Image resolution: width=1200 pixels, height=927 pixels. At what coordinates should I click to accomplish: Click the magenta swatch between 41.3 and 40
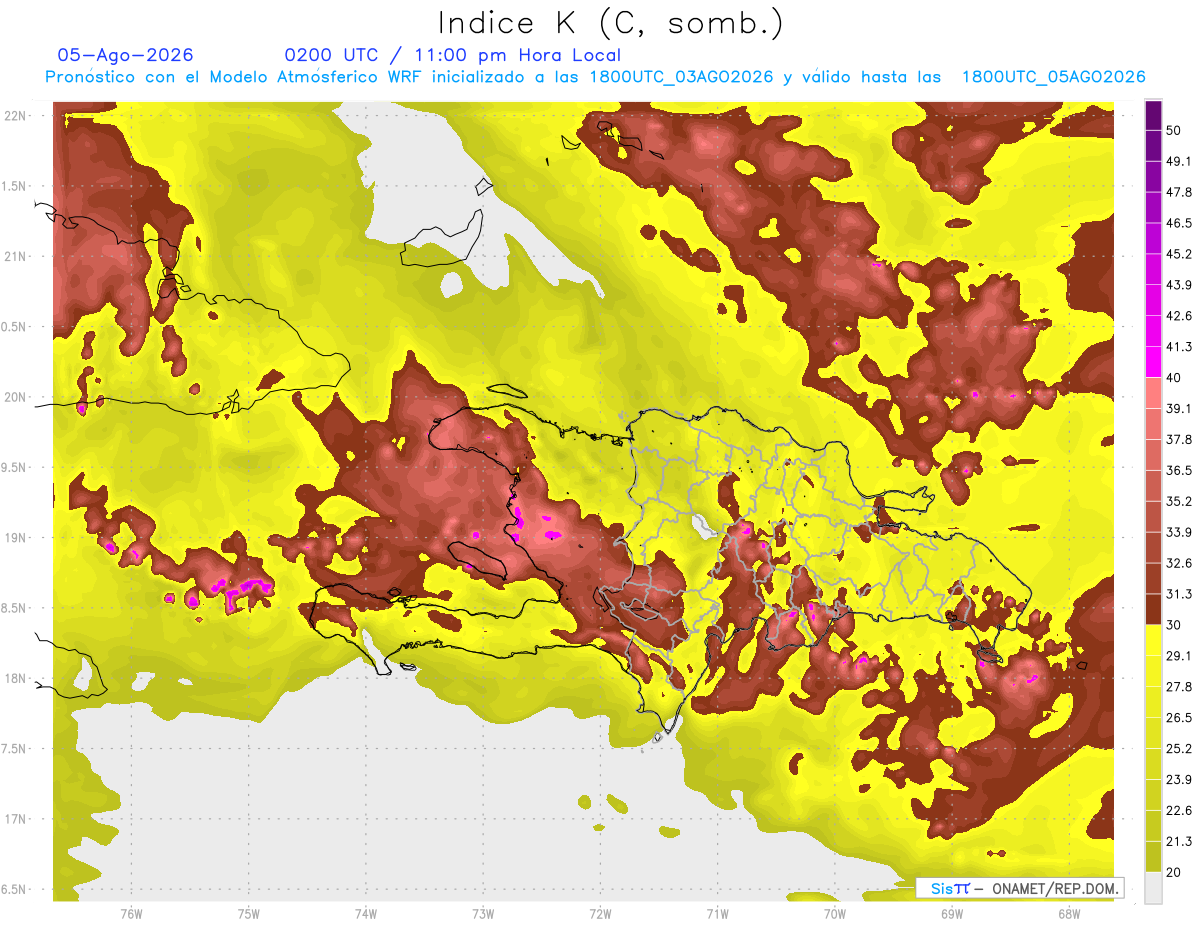[x=1153, y=362]
